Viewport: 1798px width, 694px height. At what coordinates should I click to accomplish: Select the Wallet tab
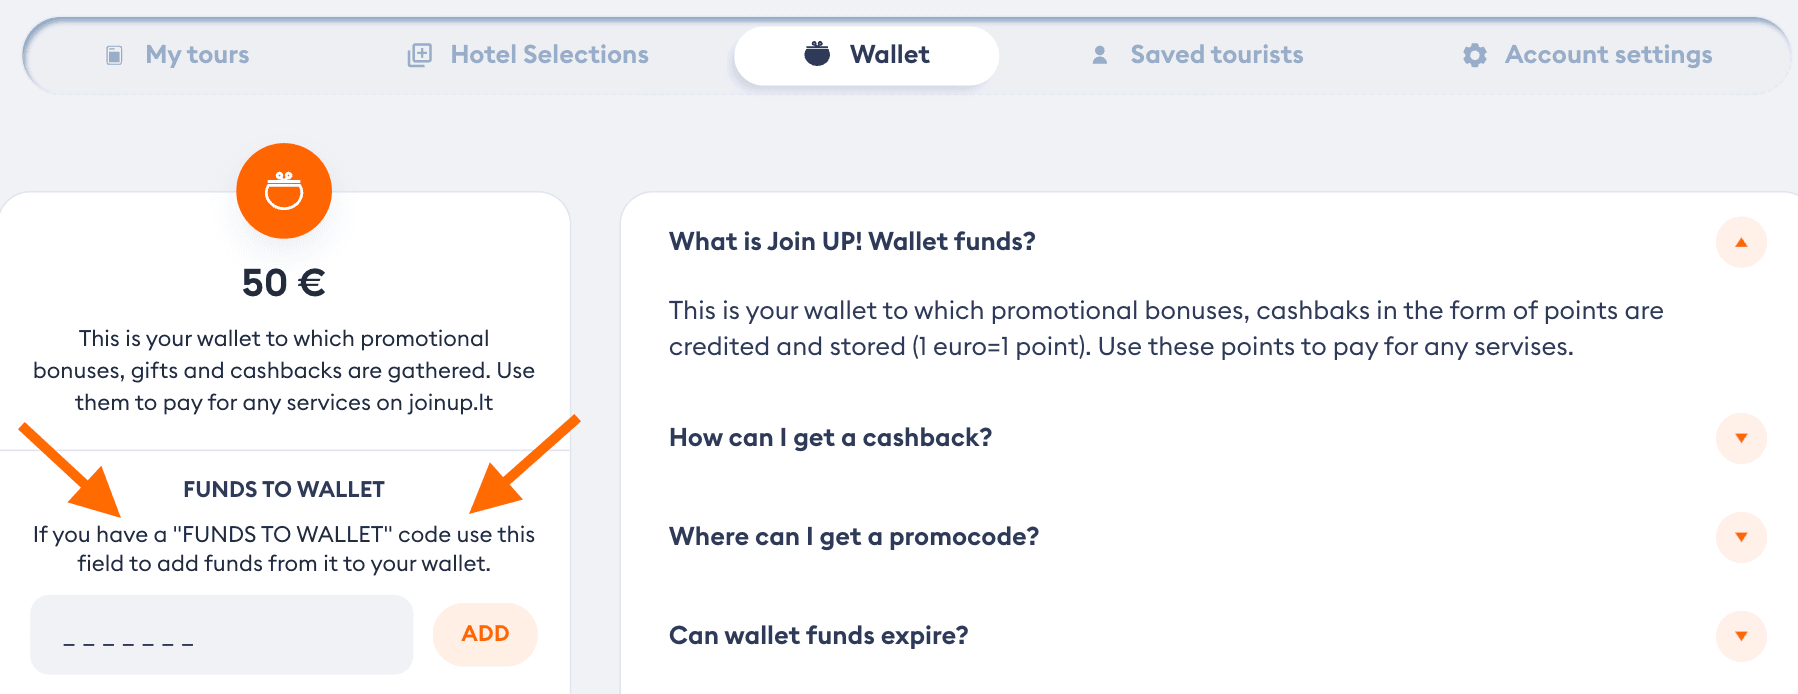pyautogui.click(x=866, y=55)
